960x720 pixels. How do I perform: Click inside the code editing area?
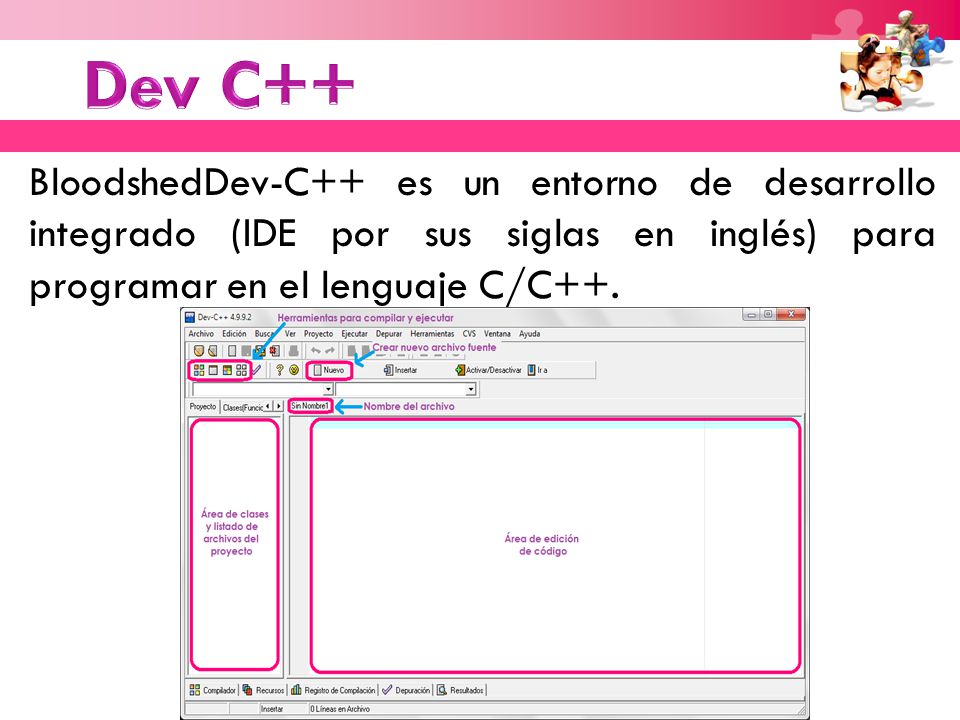pos(555,545)
